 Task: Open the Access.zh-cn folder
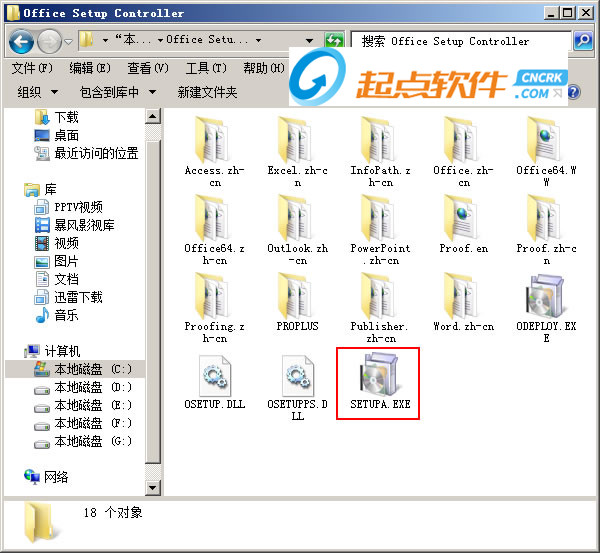pyautogui.click(x=214, y=152)
